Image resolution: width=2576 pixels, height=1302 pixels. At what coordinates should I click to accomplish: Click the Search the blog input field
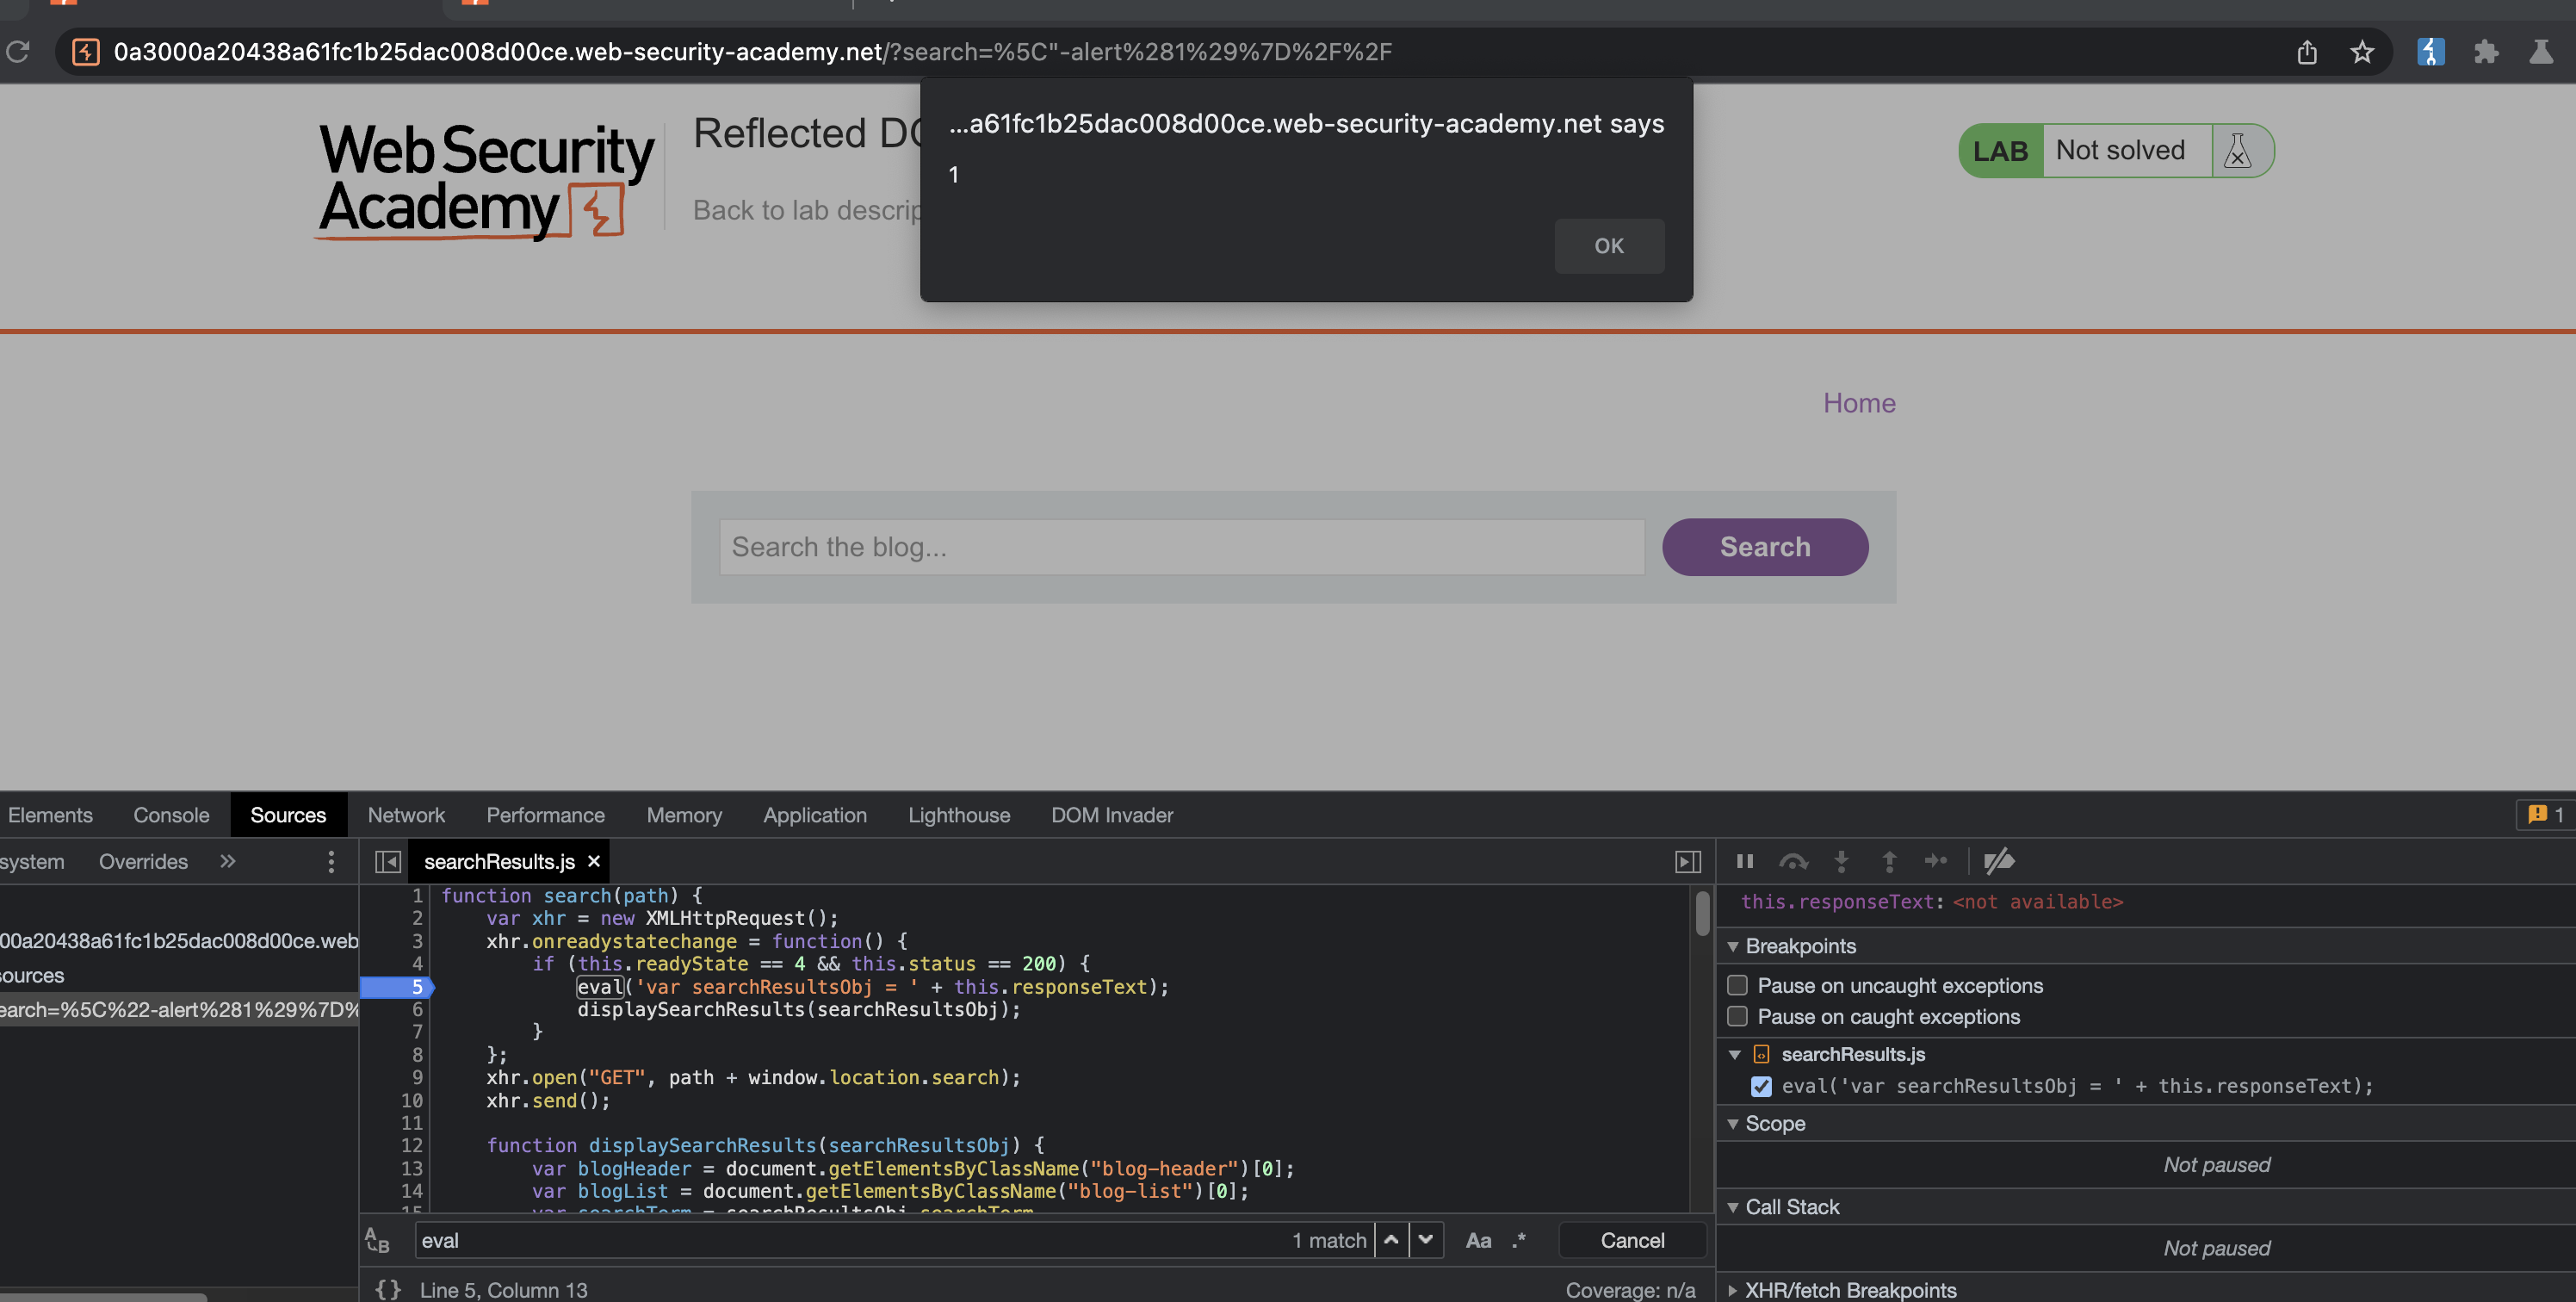point(1181,547)
